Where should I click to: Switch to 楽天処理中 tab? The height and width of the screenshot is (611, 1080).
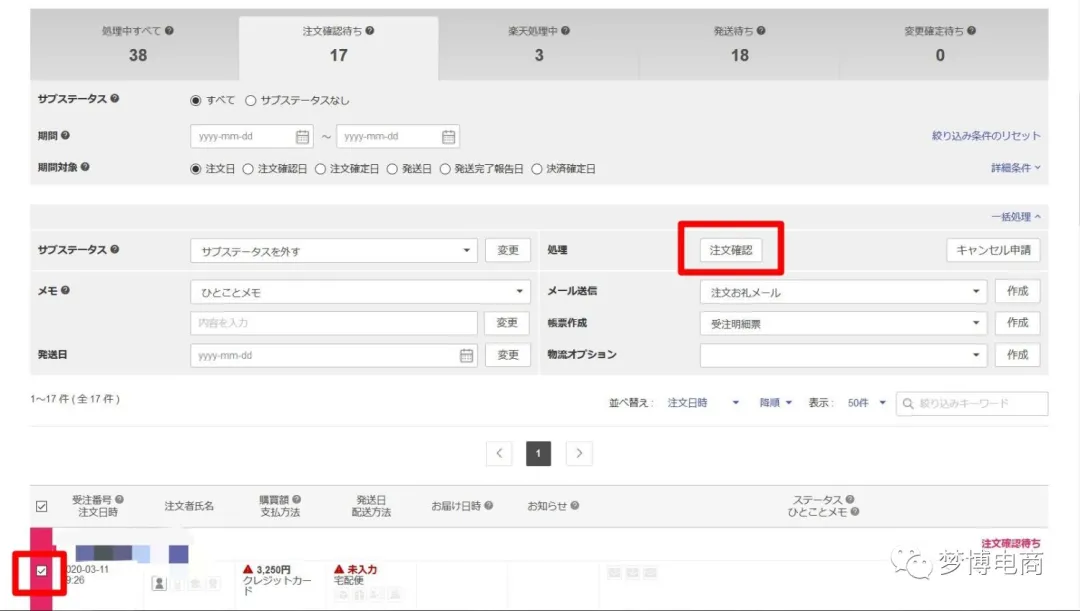[x=539, y=45]
